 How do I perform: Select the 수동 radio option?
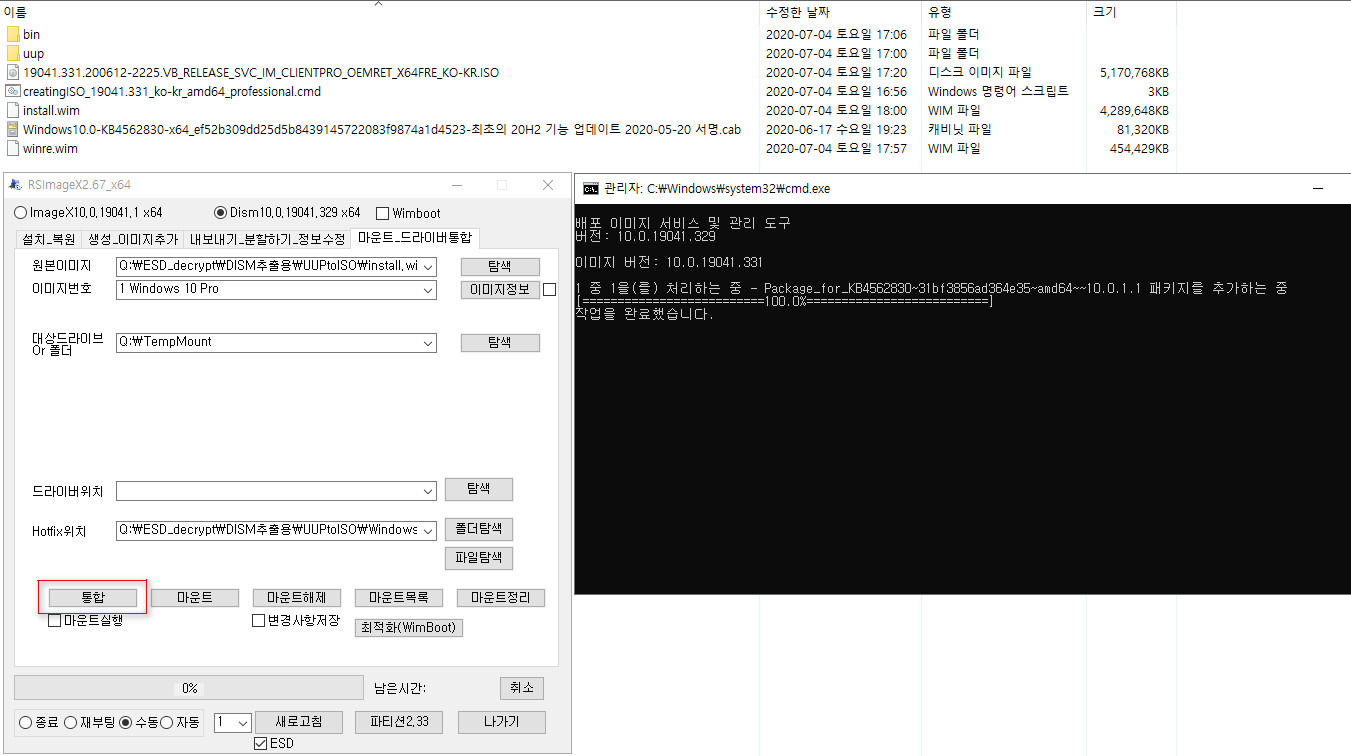126,722
